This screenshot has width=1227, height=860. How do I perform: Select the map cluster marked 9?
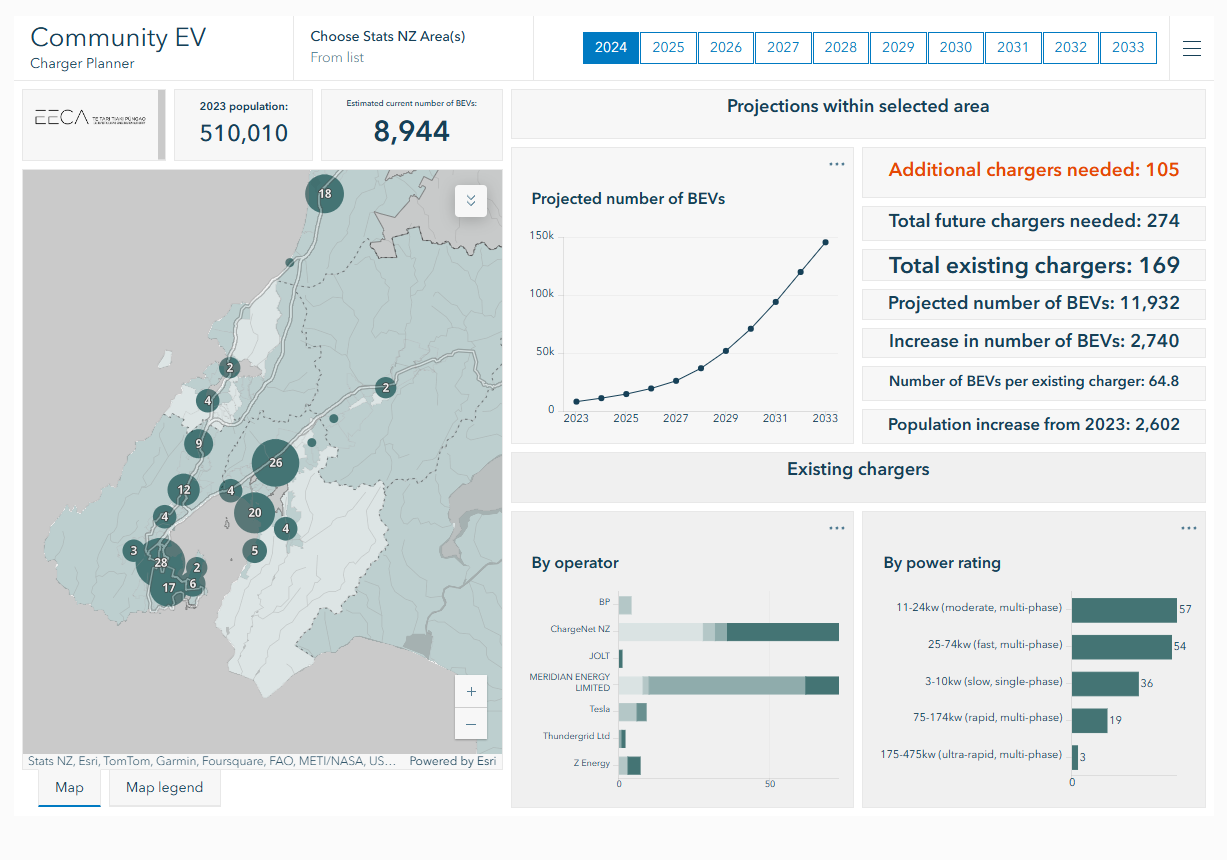(x=199, y=443)
